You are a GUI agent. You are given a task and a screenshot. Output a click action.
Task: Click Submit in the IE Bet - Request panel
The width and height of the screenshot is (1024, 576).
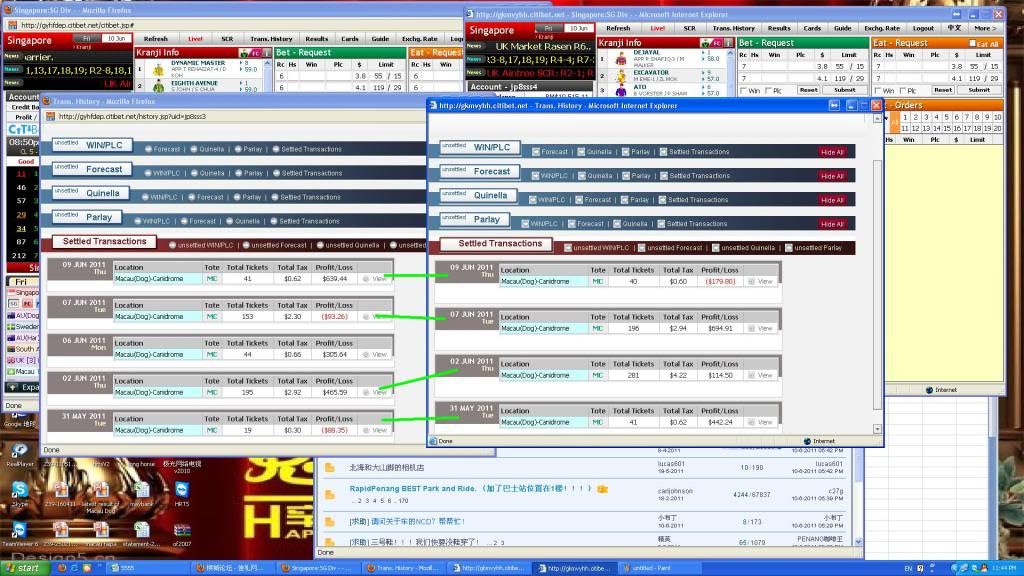pos(844,90)
